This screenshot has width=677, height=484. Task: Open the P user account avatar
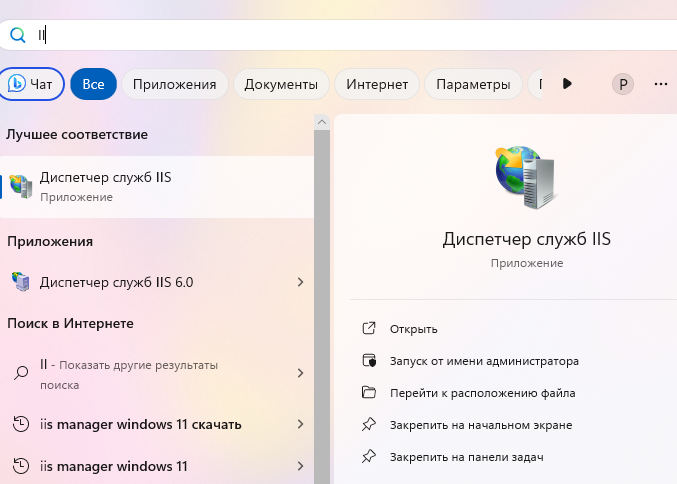click(x=623, y=84)
